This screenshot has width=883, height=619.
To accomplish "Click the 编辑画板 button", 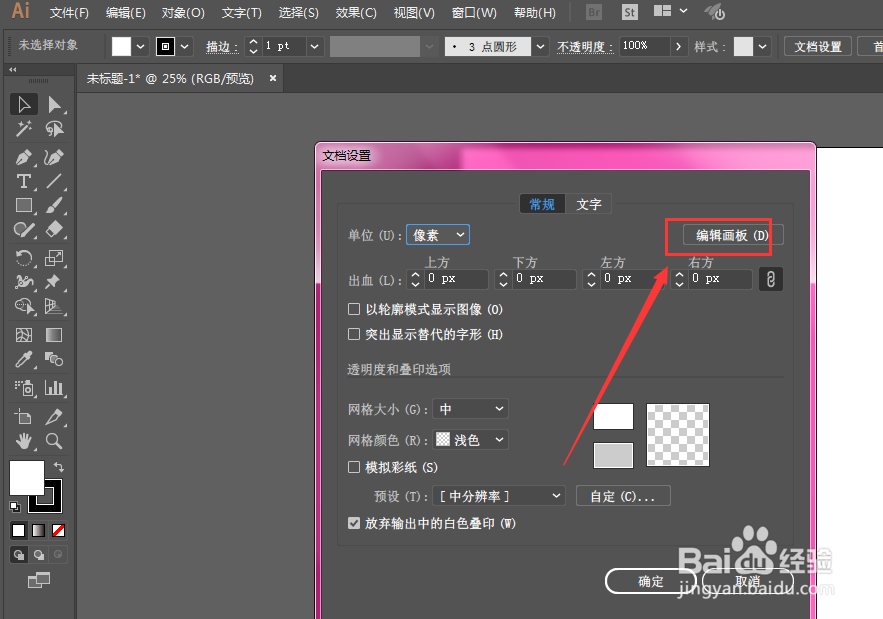I will [x=733, y=235].
